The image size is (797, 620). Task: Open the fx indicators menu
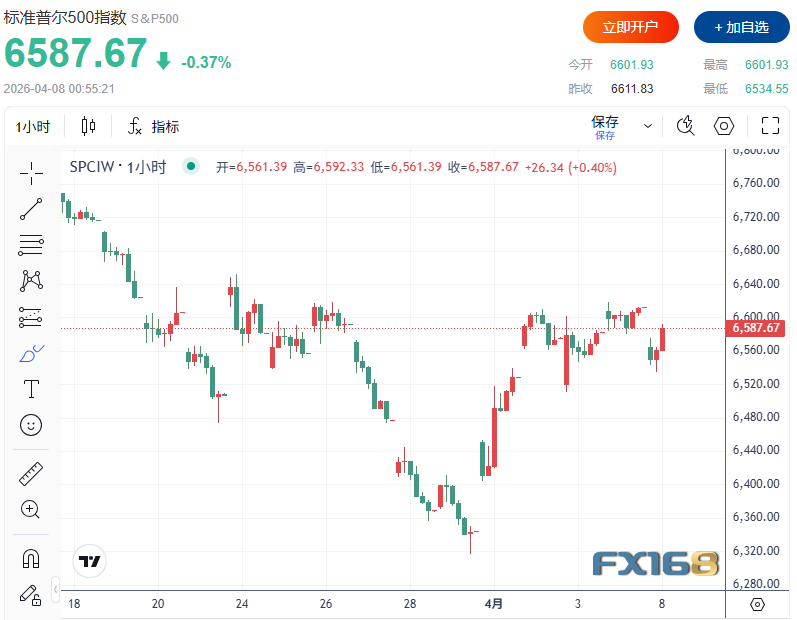[x=153, y=126]
